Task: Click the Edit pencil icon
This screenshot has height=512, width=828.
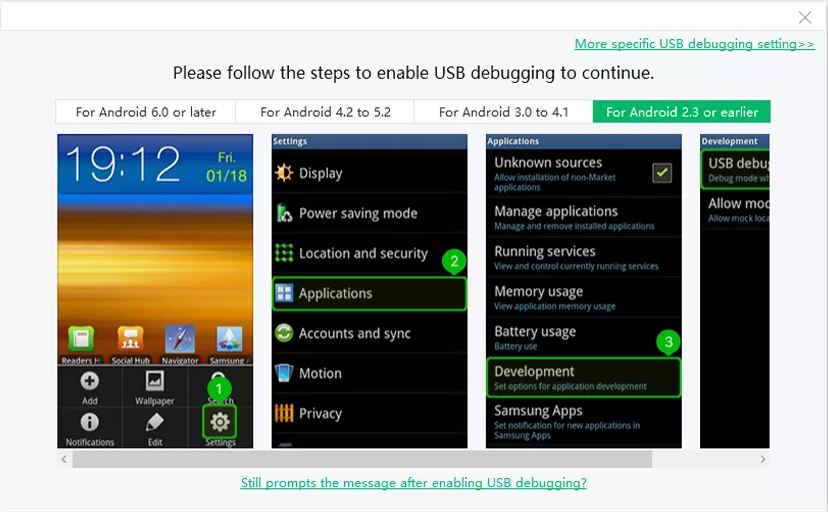Action: pyautogui.click(x=155, y=423)
